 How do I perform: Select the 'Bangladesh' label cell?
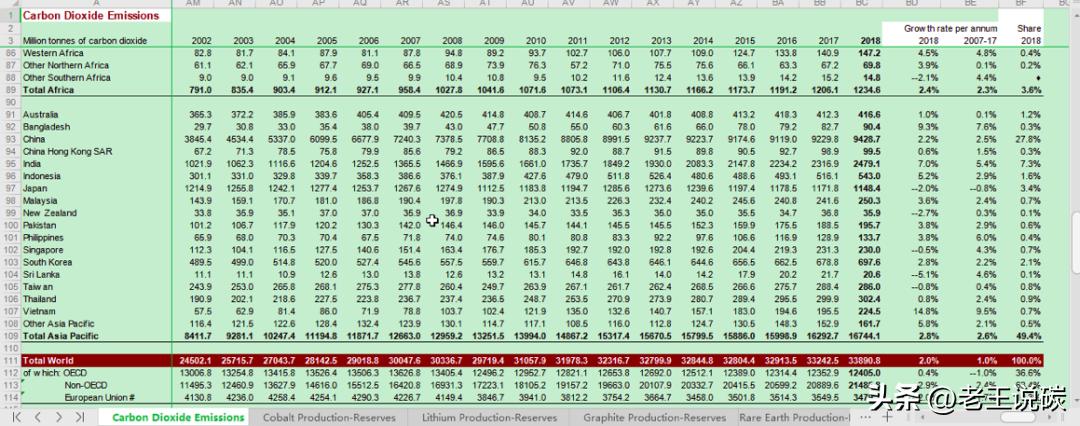pyautogui.click(x=96, y=126)
